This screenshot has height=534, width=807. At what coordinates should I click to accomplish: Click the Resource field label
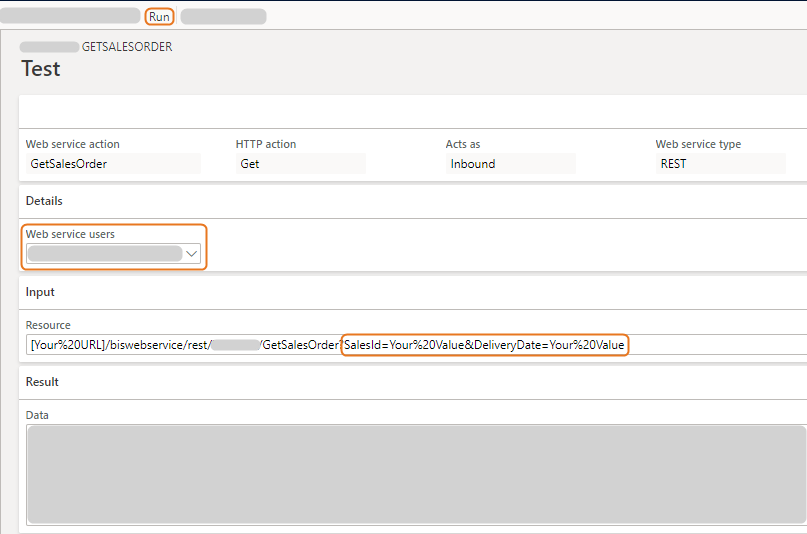tap(48, 325)
